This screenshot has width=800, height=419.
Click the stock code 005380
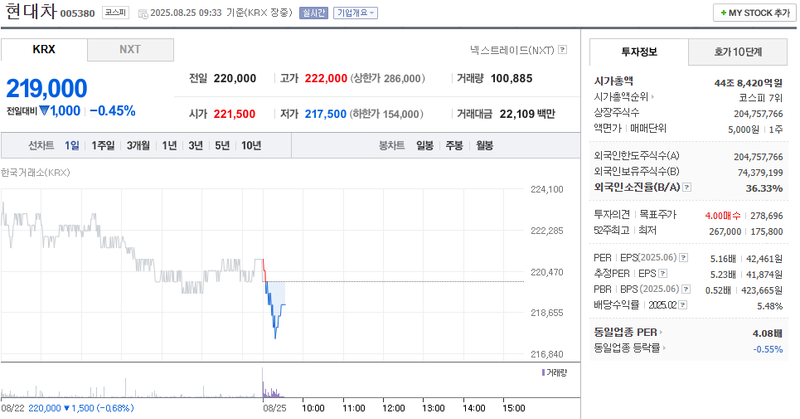[x=78, y=13]
